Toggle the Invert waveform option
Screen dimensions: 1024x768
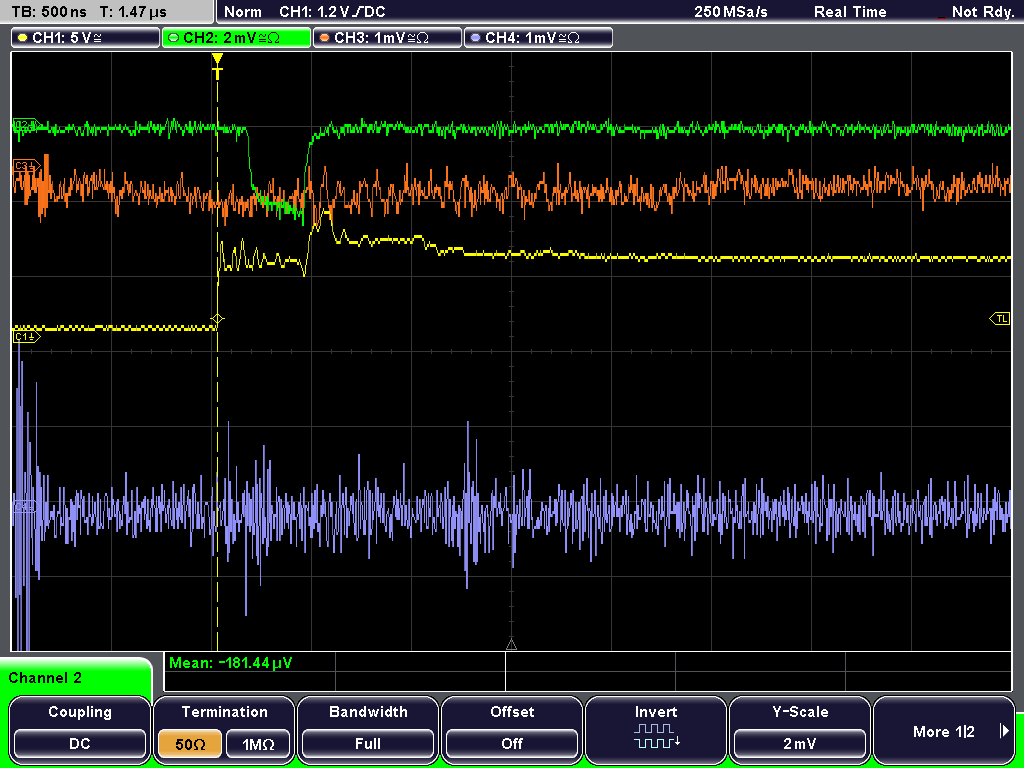[x=656, y=729]
